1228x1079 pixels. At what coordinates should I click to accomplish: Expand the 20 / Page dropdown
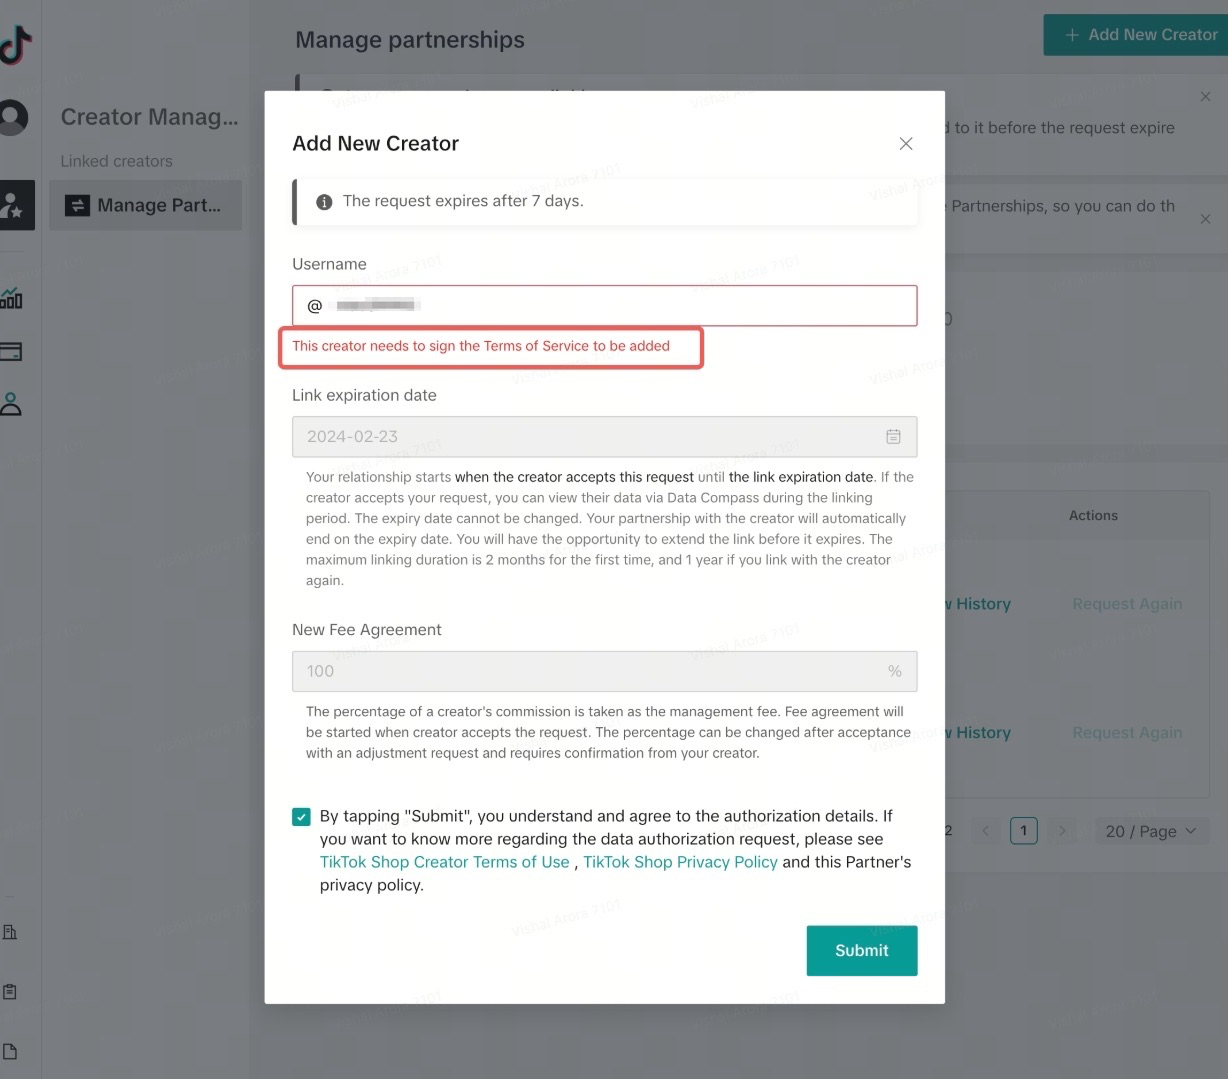pyautogui.click(x=1151, y=831)
